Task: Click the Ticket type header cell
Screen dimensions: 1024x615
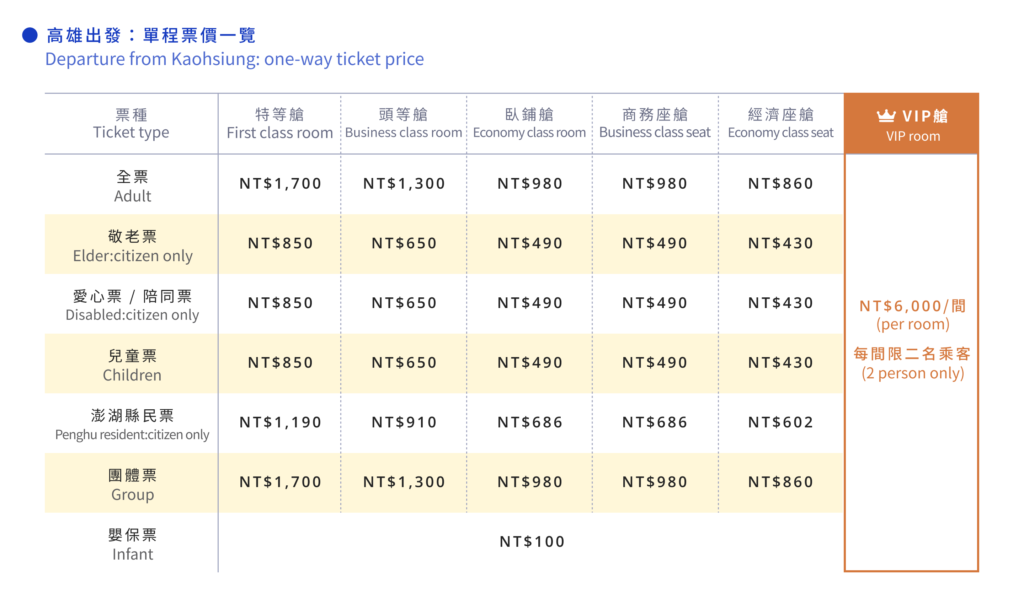Action: coord(131,124)
